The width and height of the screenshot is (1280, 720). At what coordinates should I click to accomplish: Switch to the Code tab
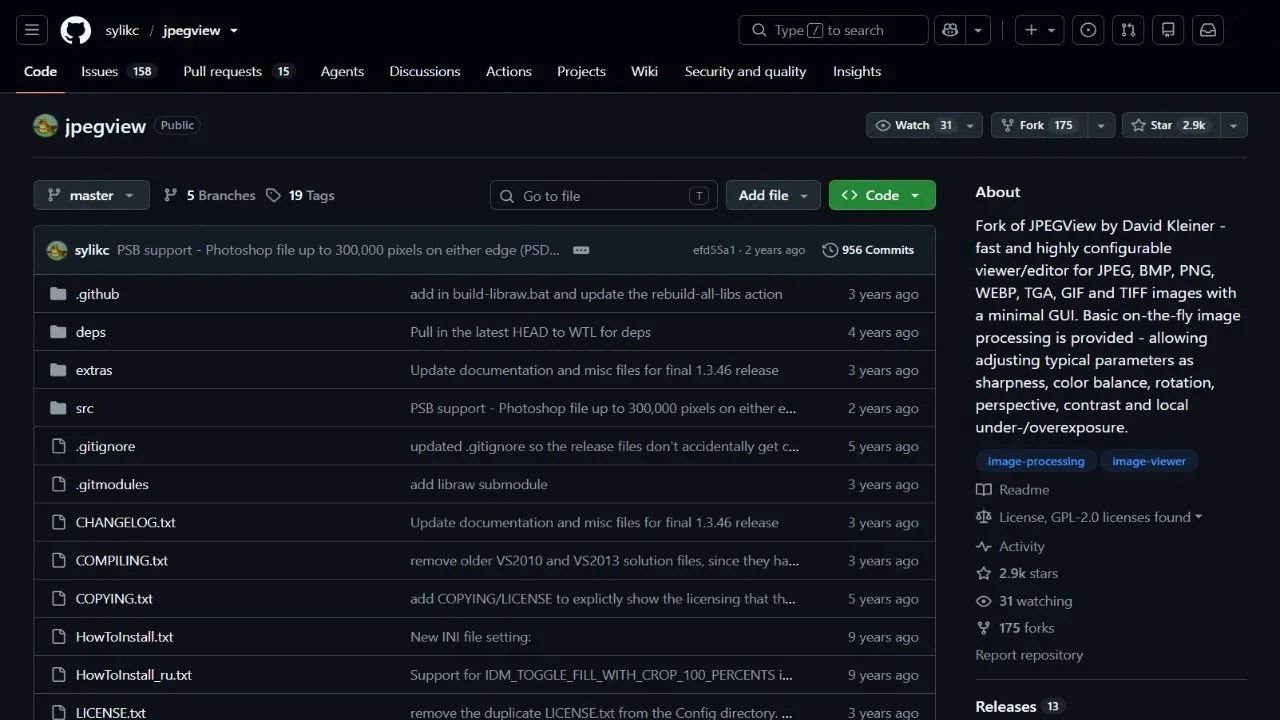[x=40, y=71]
